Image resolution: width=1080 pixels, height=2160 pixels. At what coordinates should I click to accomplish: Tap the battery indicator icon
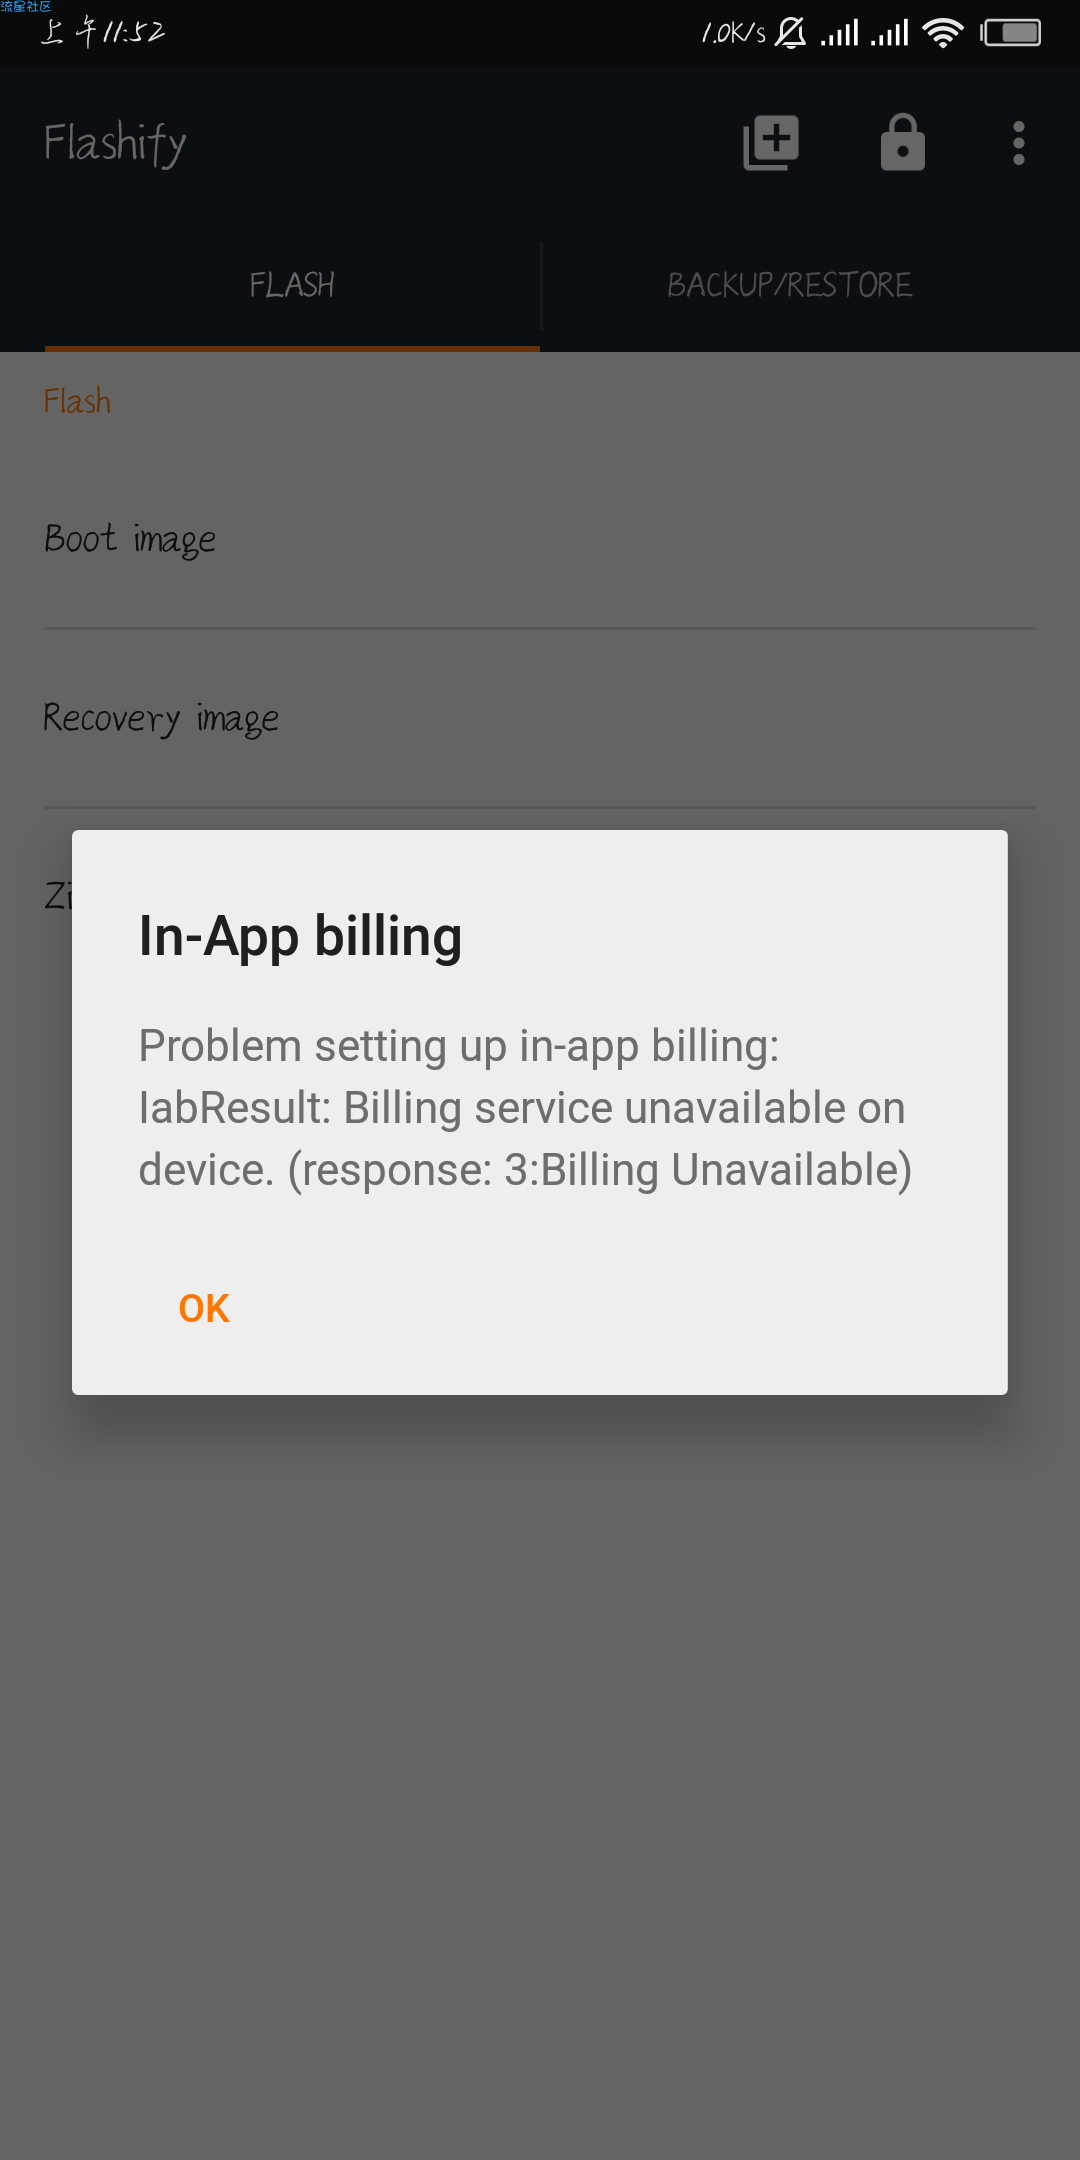[1011, 33]
